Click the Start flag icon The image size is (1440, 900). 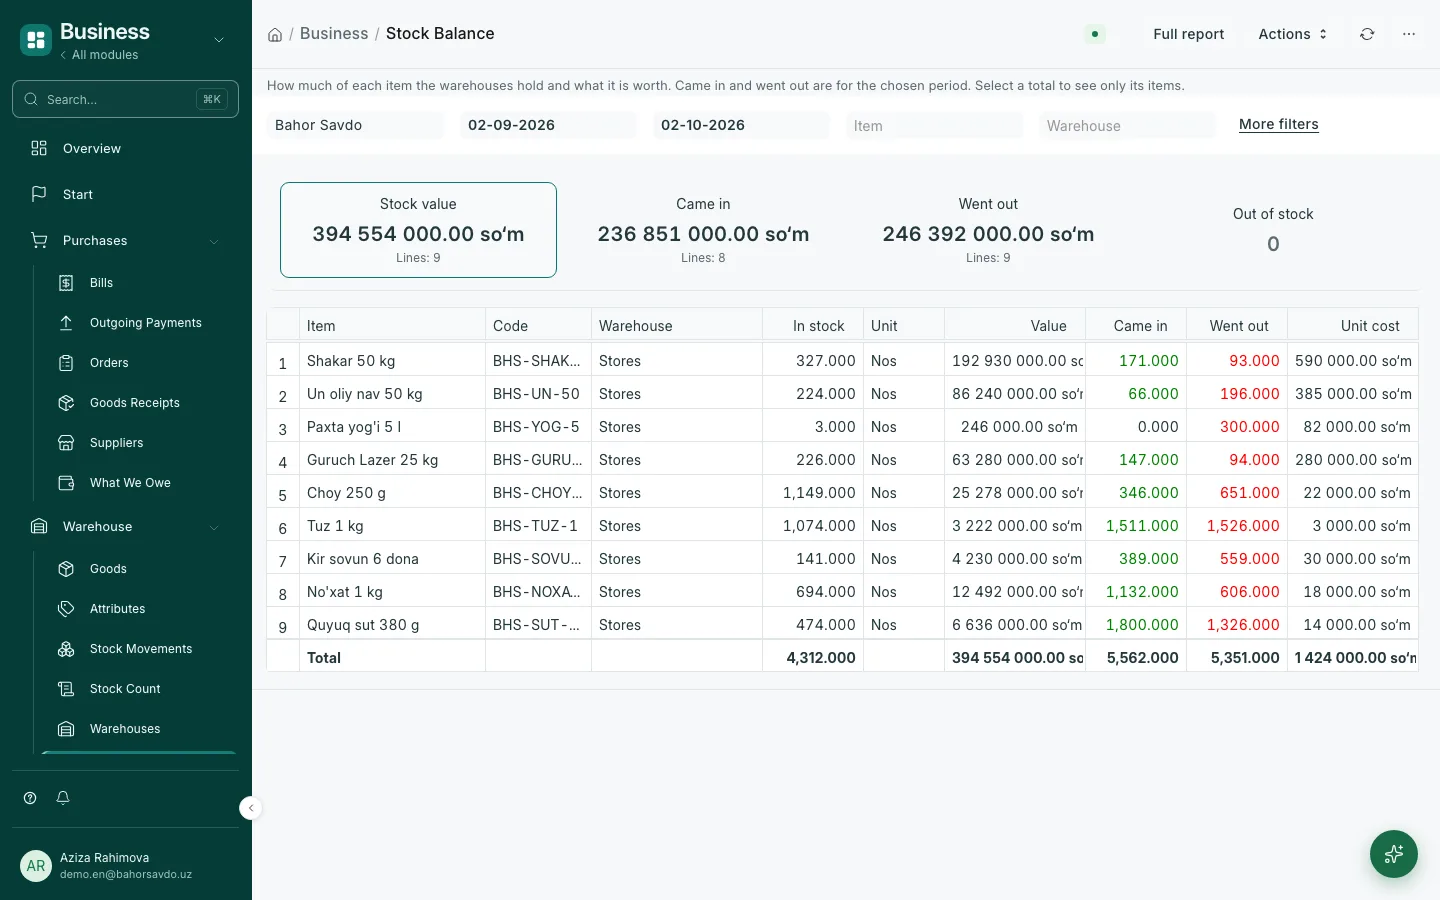tap(39, 194)
